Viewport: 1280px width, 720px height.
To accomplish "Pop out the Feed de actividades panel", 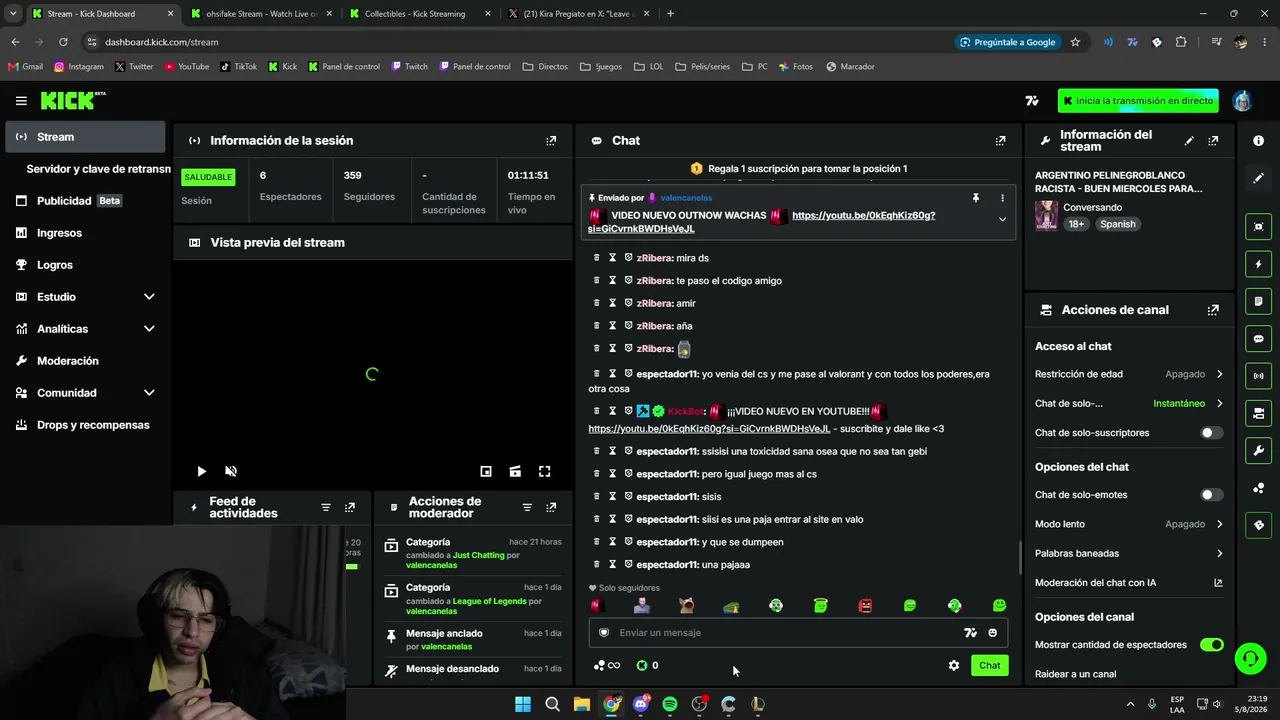I will click(x=350, y=508).
